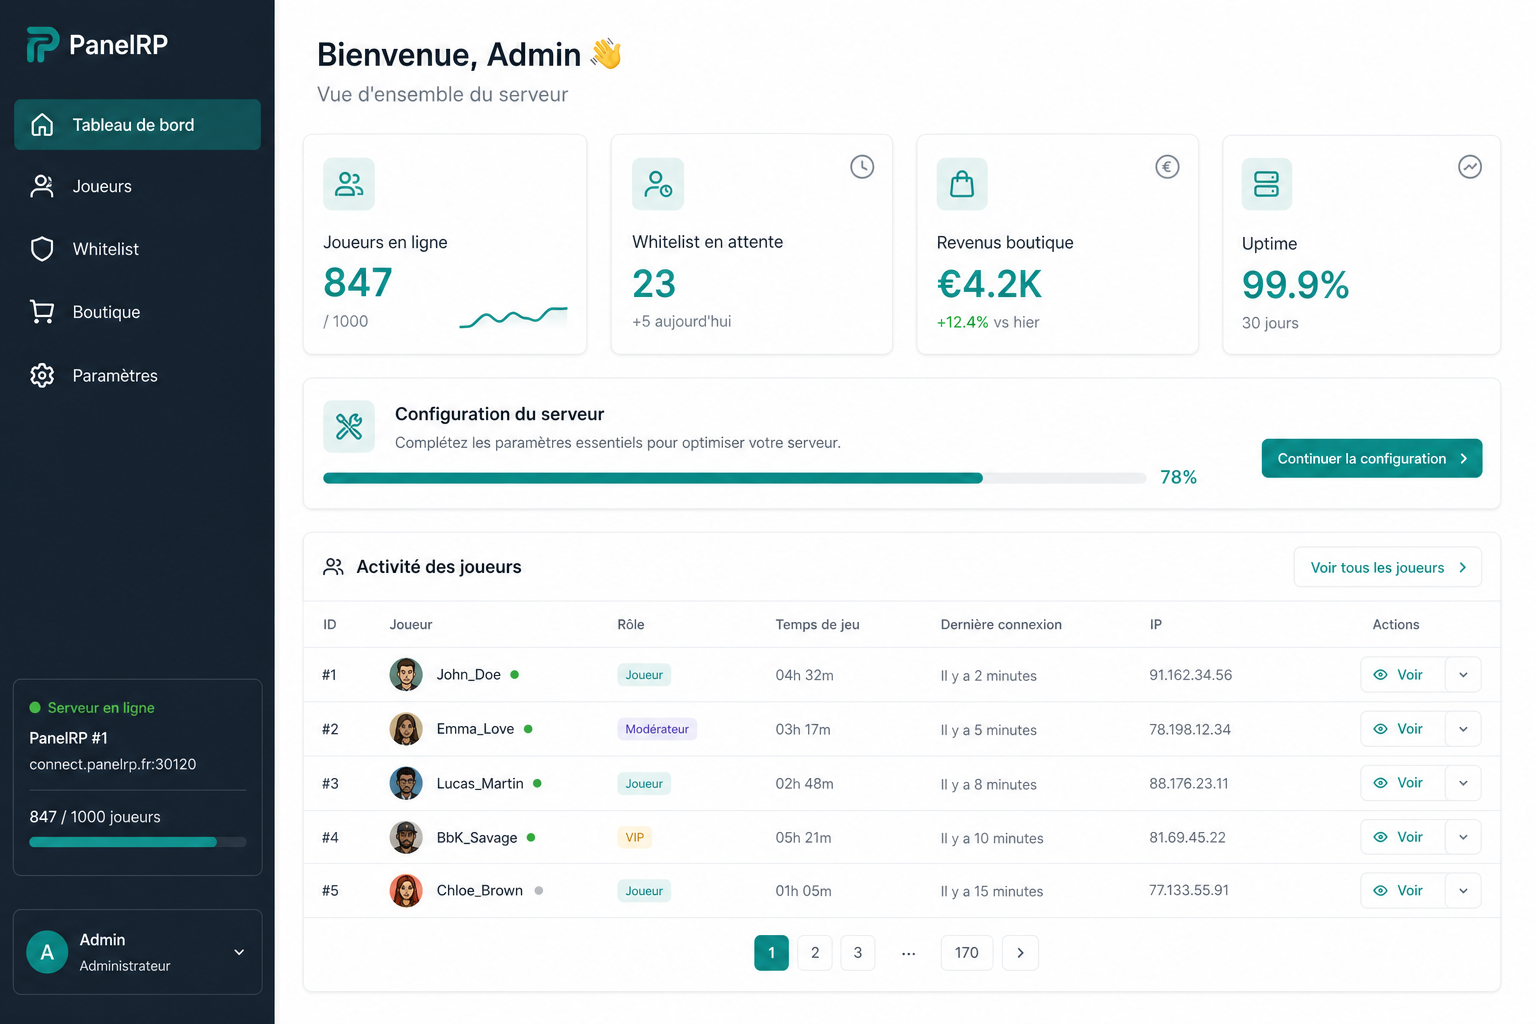The image size is (1536, 1024).
Task: Click John_Doe's avatar
Action: [406, 675]
